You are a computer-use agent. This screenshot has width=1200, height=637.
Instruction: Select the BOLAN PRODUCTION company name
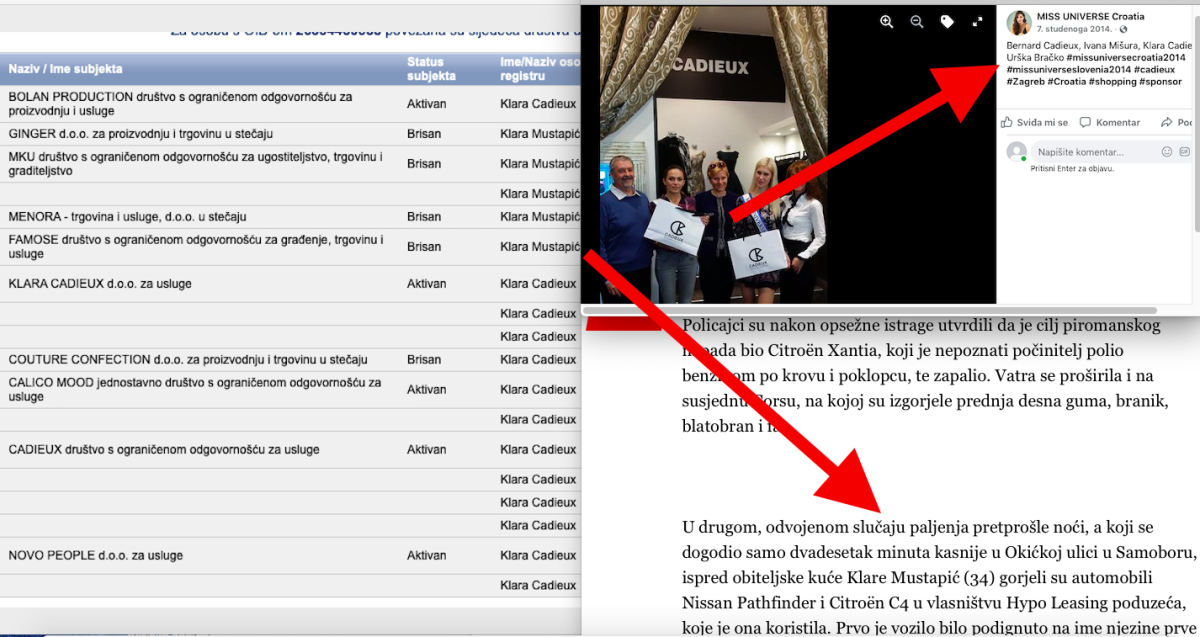(x=180, y=103)
